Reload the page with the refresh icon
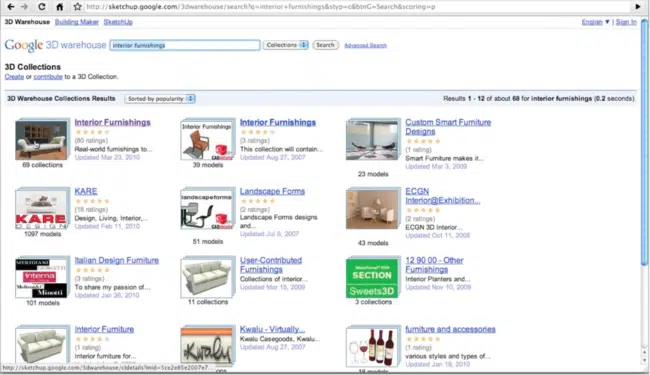The width and height of the screenshot is (650, 375). (x=41, y=7)
